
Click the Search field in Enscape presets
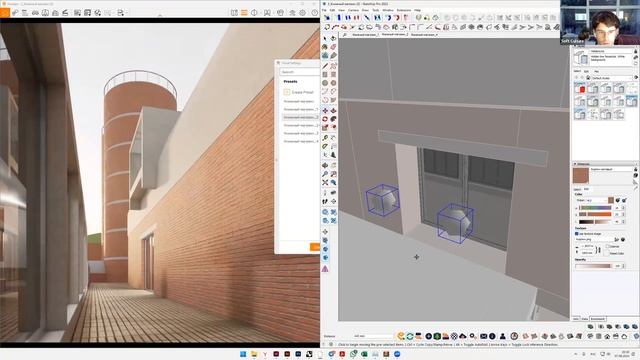click(x=300, y=72)
